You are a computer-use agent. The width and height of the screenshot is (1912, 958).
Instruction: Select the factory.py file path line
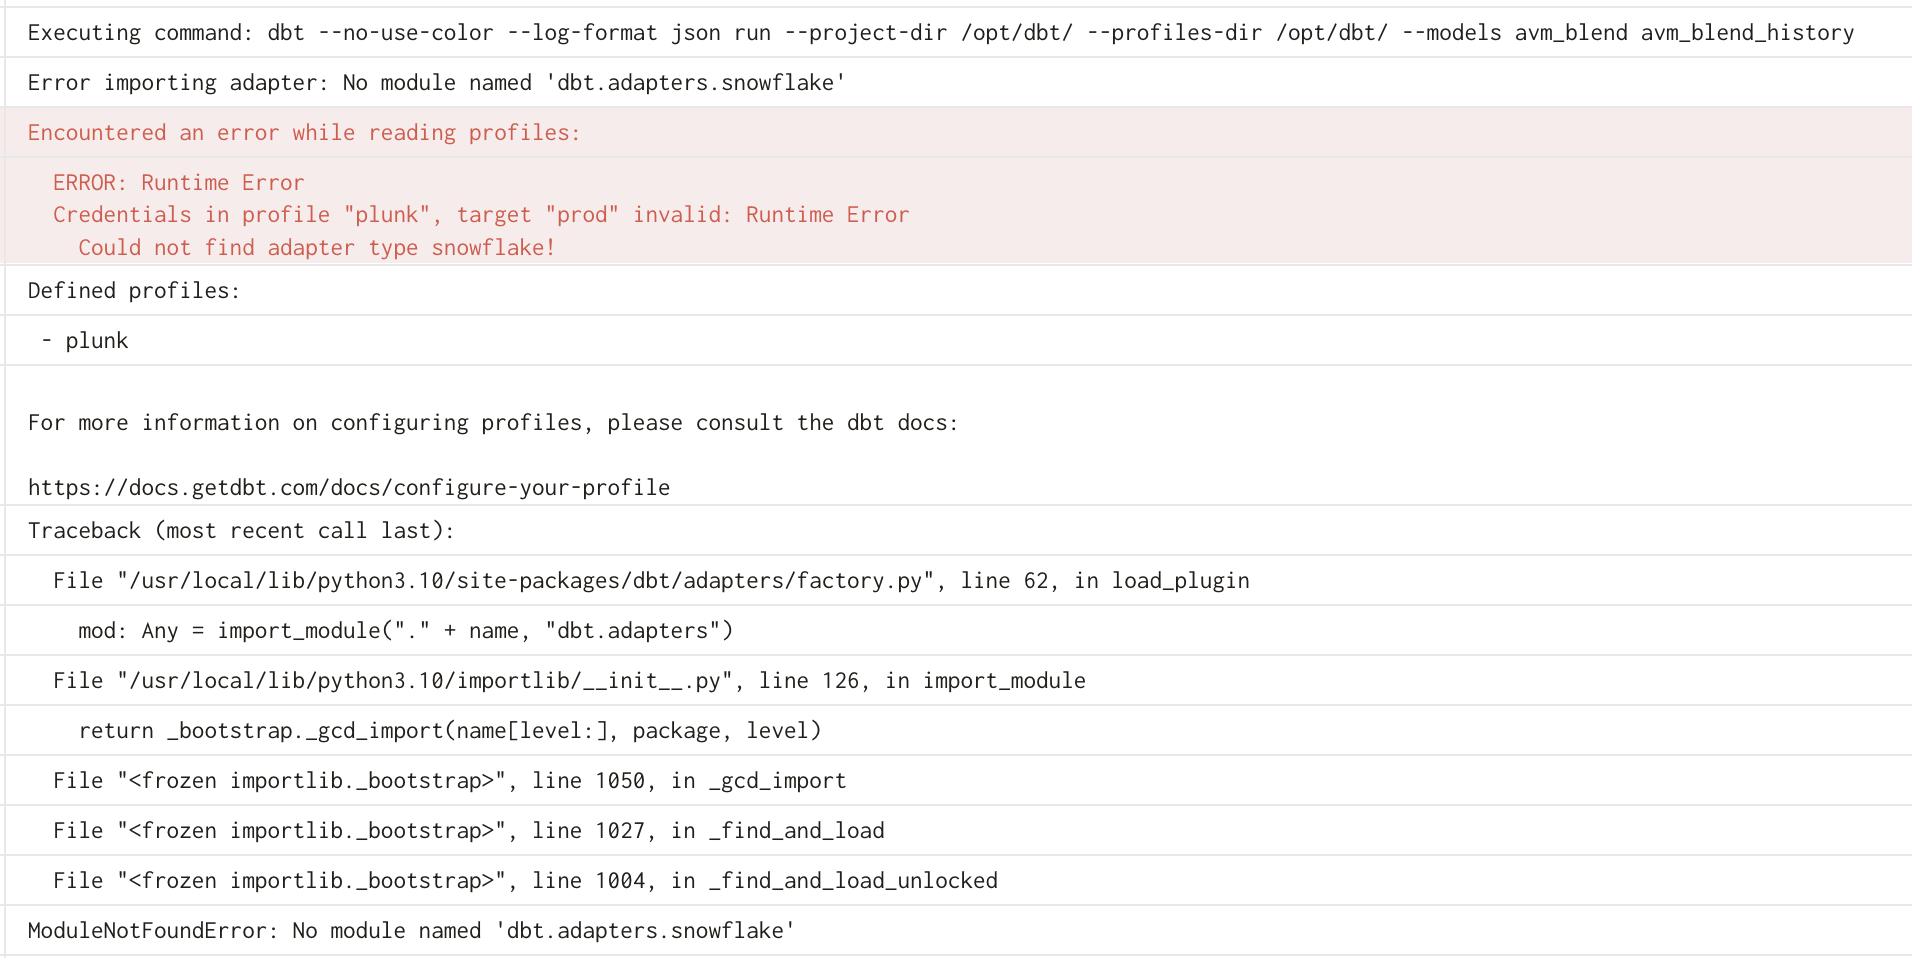click(650, 580)
